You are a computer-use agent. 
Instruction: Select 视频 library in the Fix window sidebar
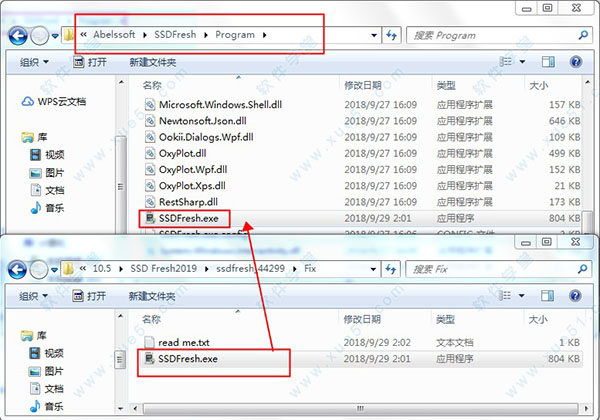tap(53, 353)
